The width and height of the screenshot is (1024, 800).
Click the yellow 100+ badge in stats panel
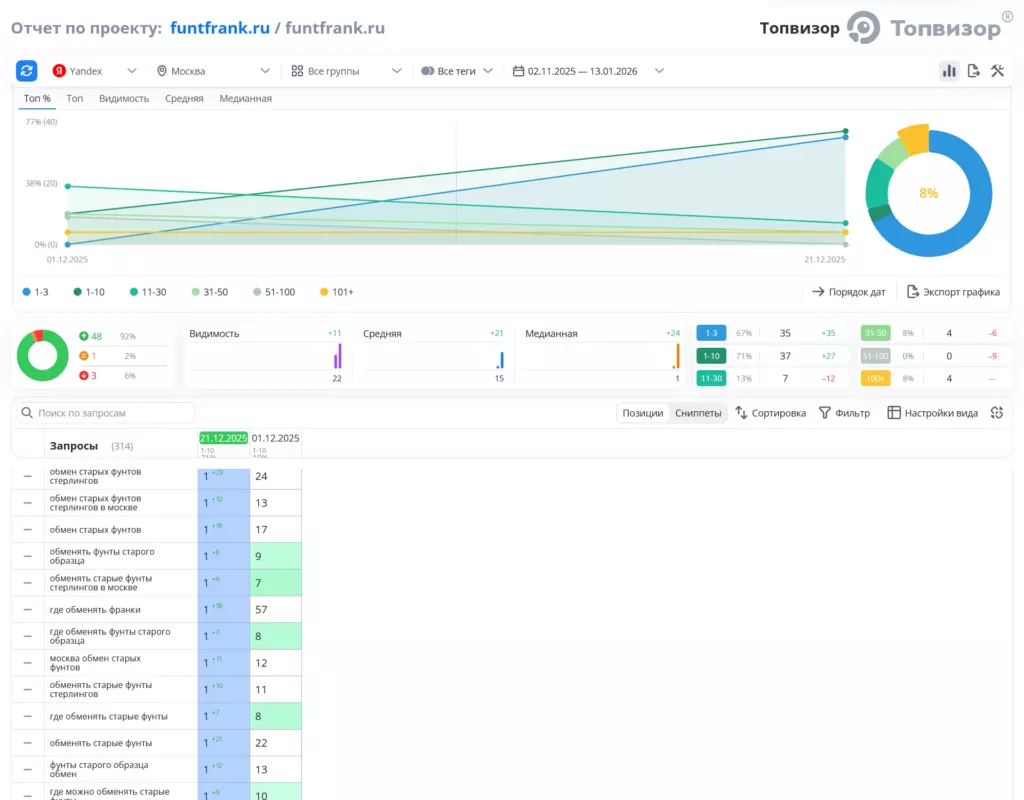point(875,379)
